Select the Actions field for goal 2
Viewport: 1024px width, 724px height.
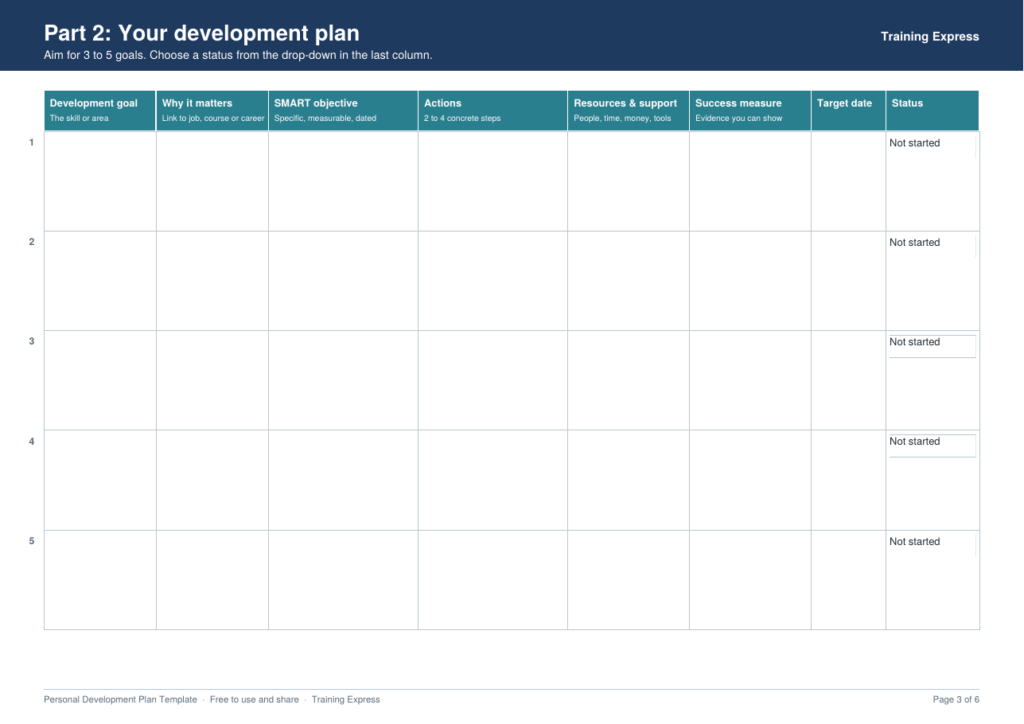[x=492, y=281]
